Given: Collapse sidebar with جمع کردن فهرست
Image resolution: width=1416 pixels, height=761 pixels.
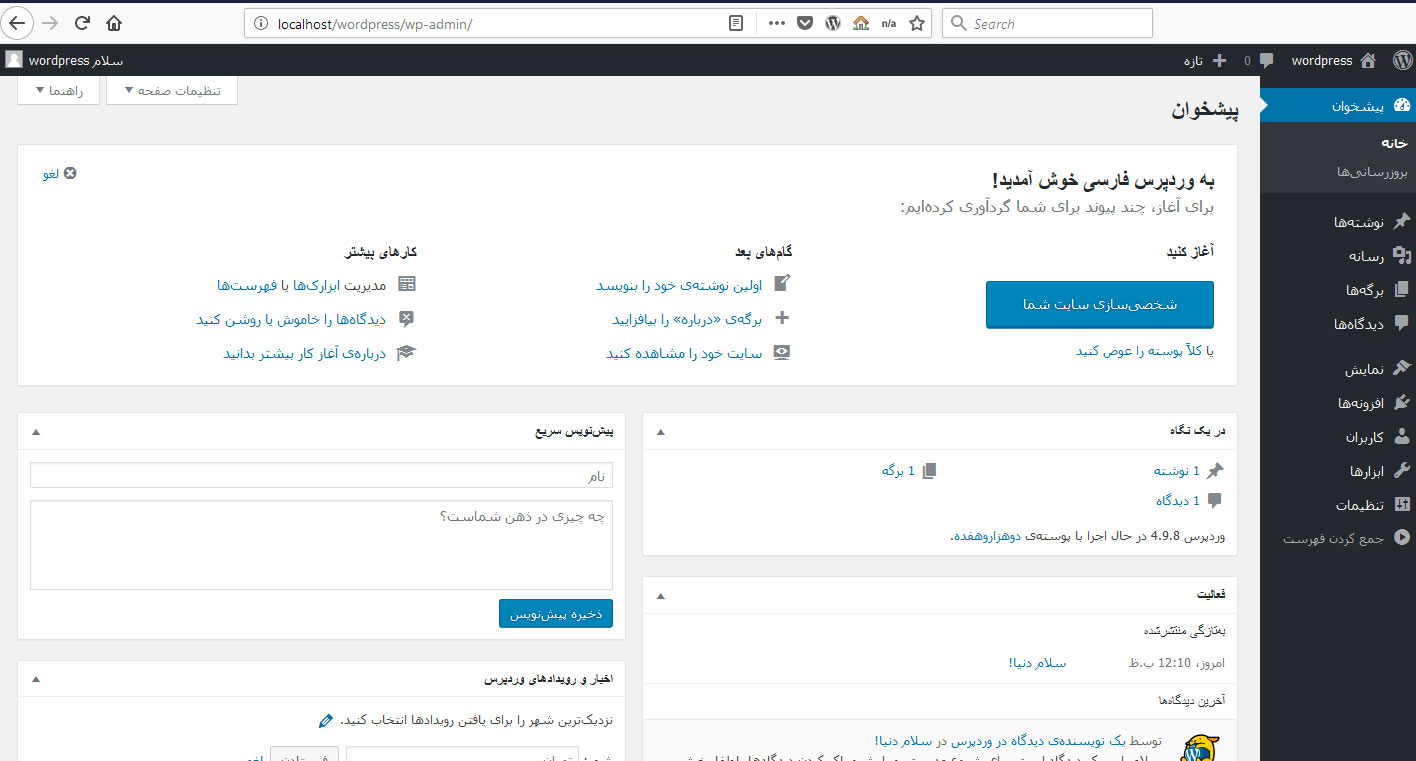Looking at the screenshot, I should pyautogui.click(x=1346, y=538).
